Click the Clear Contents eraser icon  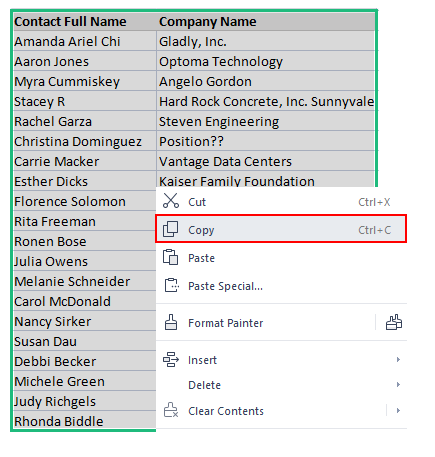[171, 410]
